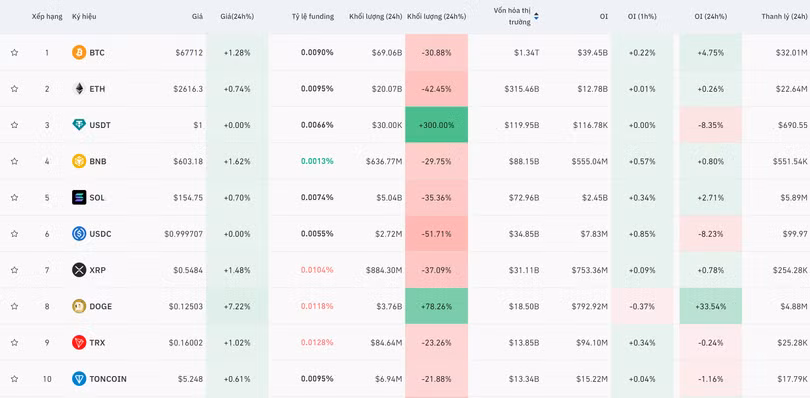810x398 pixels.
Task: Star the TONCOIN row
Action: (x=14, y=379)
